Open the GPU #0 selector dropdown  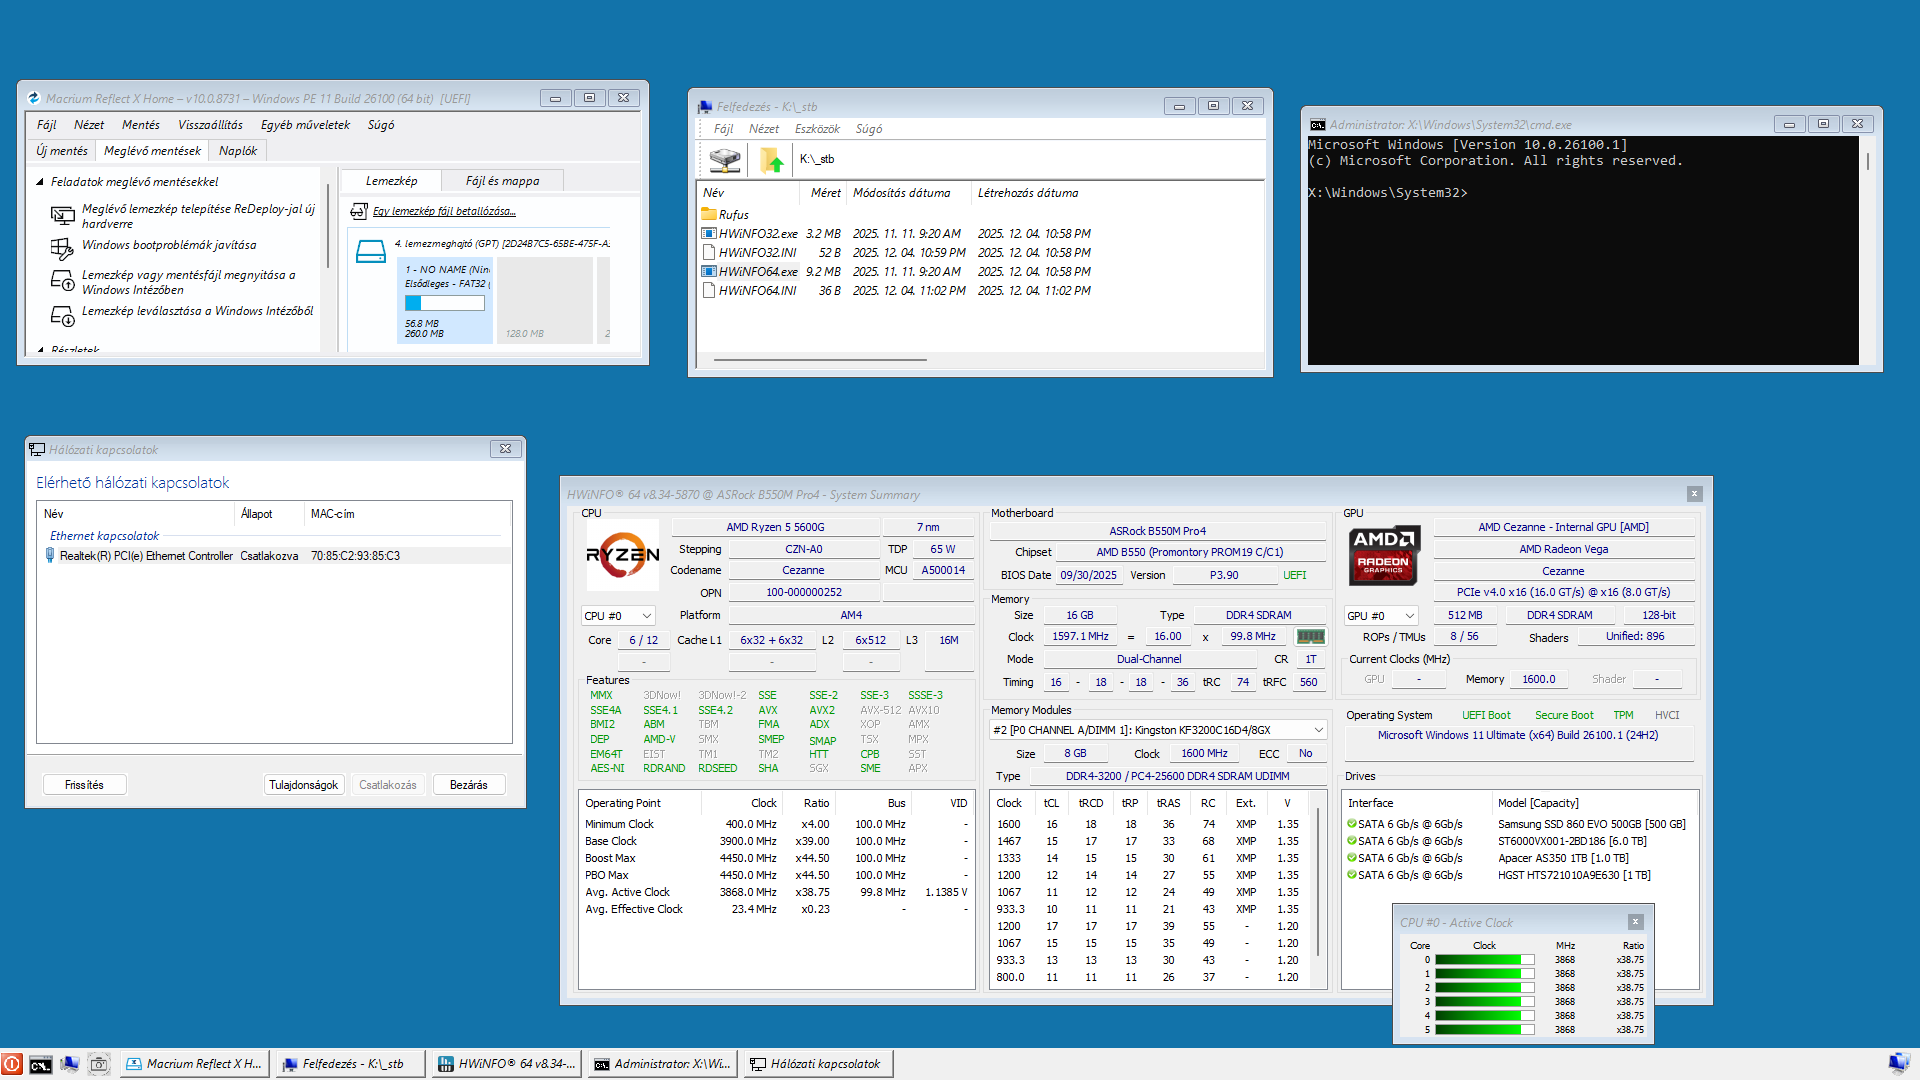pyautogui.click(x=1409, y=616)
